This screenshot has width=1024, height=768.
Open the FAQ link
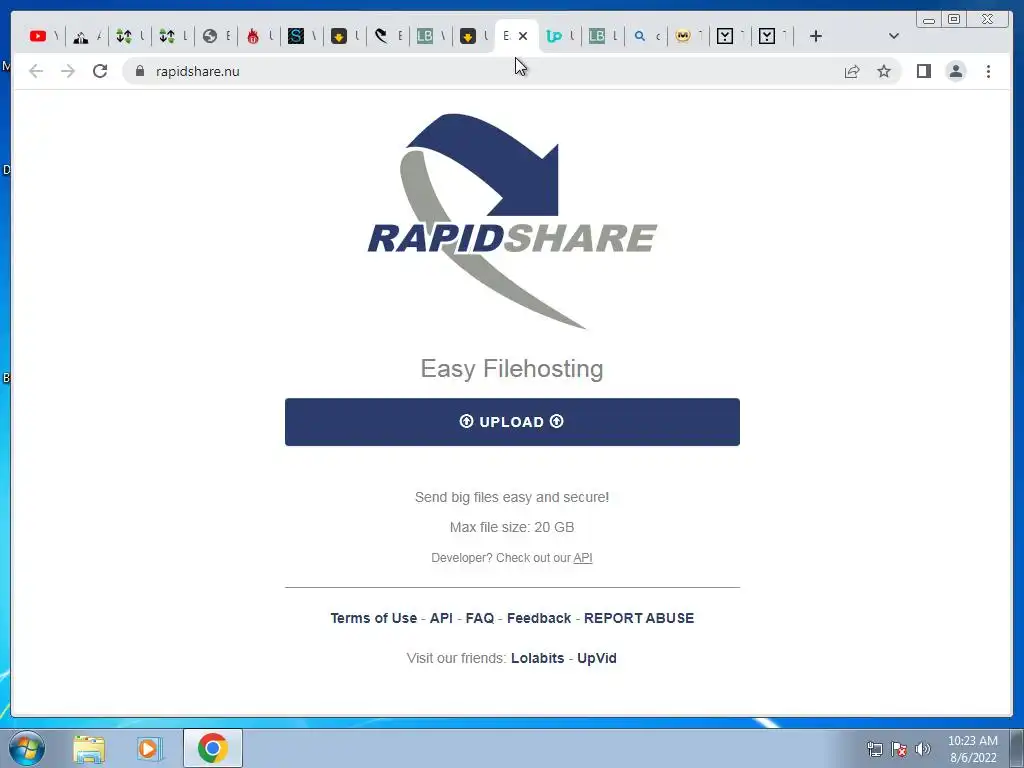[479, 618]
